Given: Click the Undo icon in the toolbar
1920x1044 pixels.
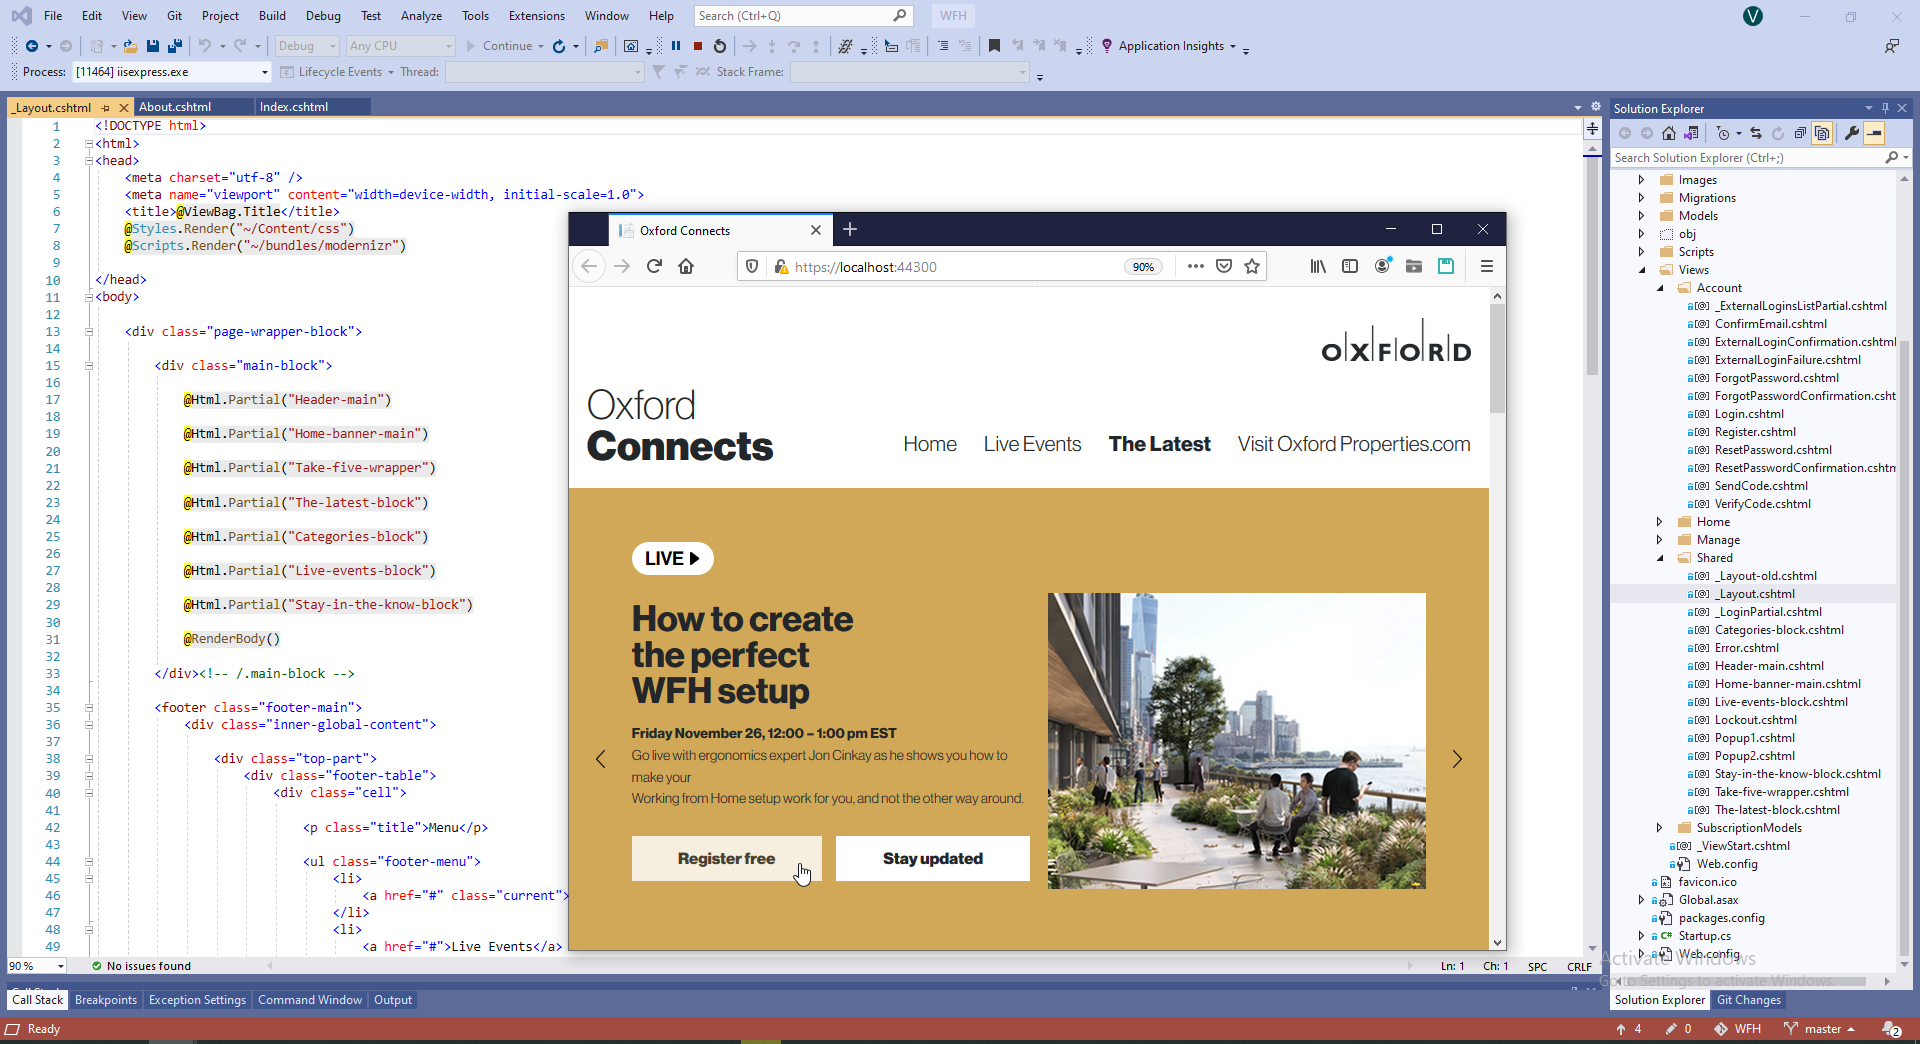Looking at the screenshot, I should pos(205,46).
